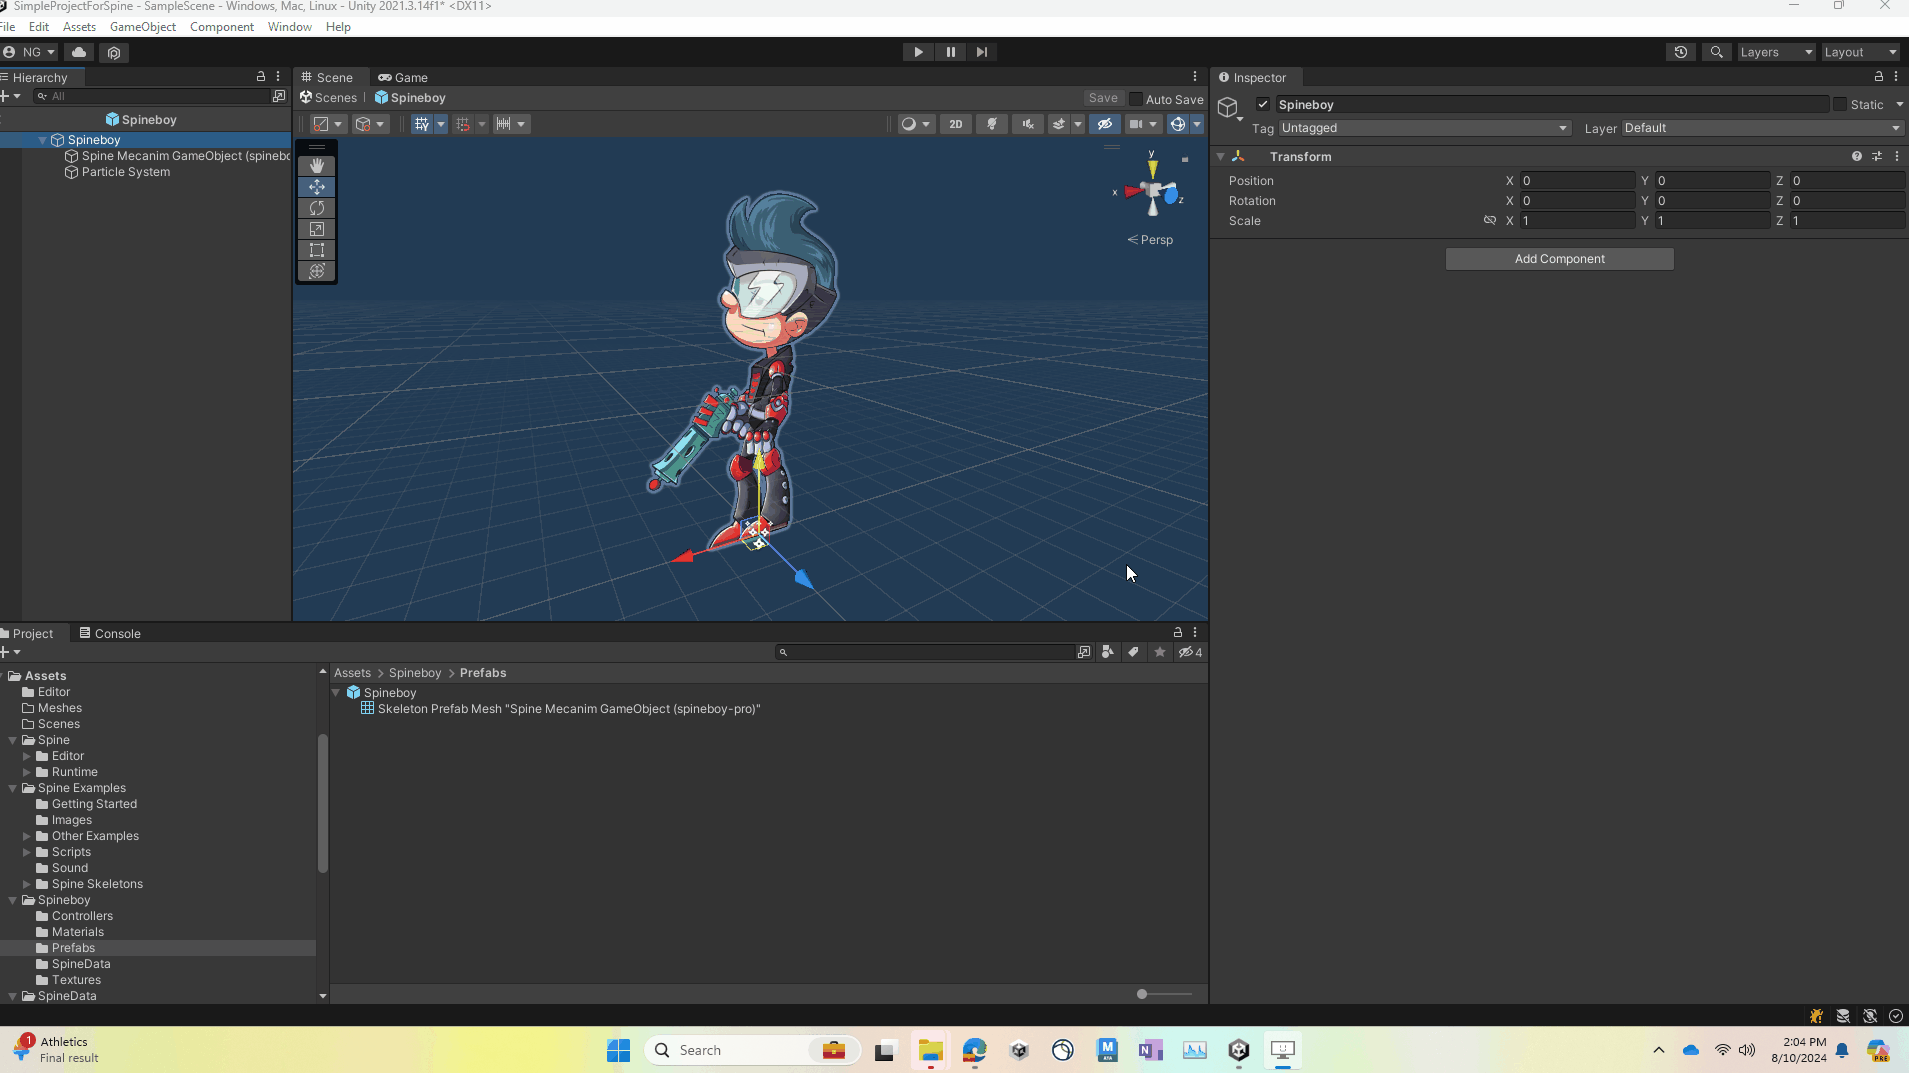1909x1073 pixels.
Task: Toggle the Spineboy active checkbox in Inspector
Action: click(1263, 104)
